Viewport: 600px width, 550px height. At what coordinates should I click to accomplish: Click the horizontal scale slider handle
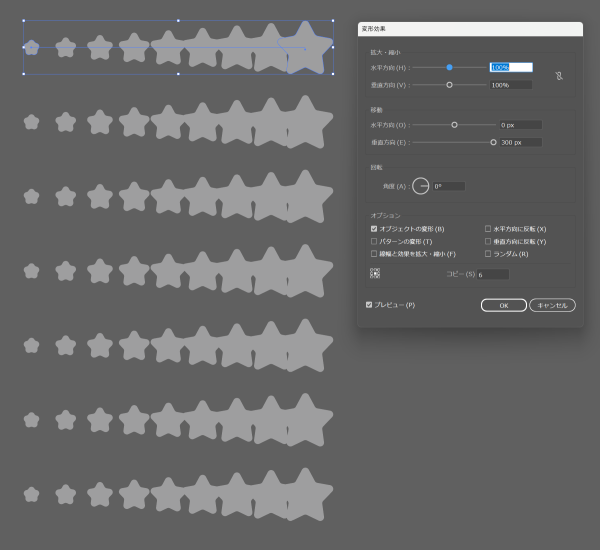450,67
